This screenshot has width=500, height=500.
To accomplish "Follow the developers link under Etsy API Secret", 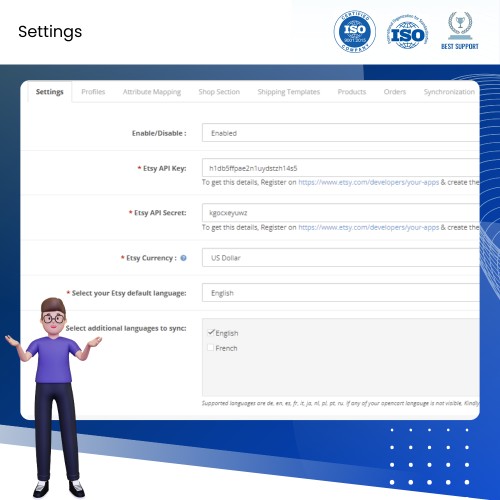I will 369,227.
